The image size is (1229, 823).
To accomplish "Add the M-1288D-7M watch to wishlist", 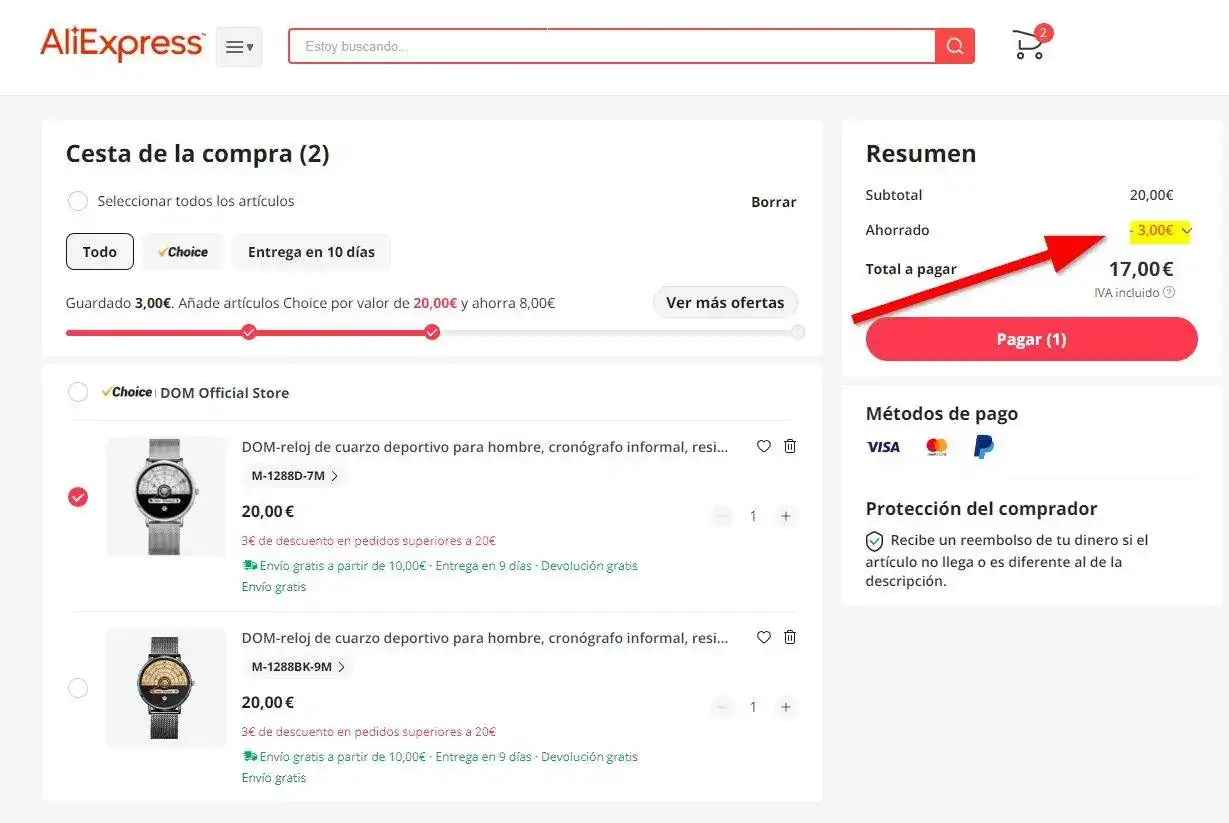I will tap(764, 446).
